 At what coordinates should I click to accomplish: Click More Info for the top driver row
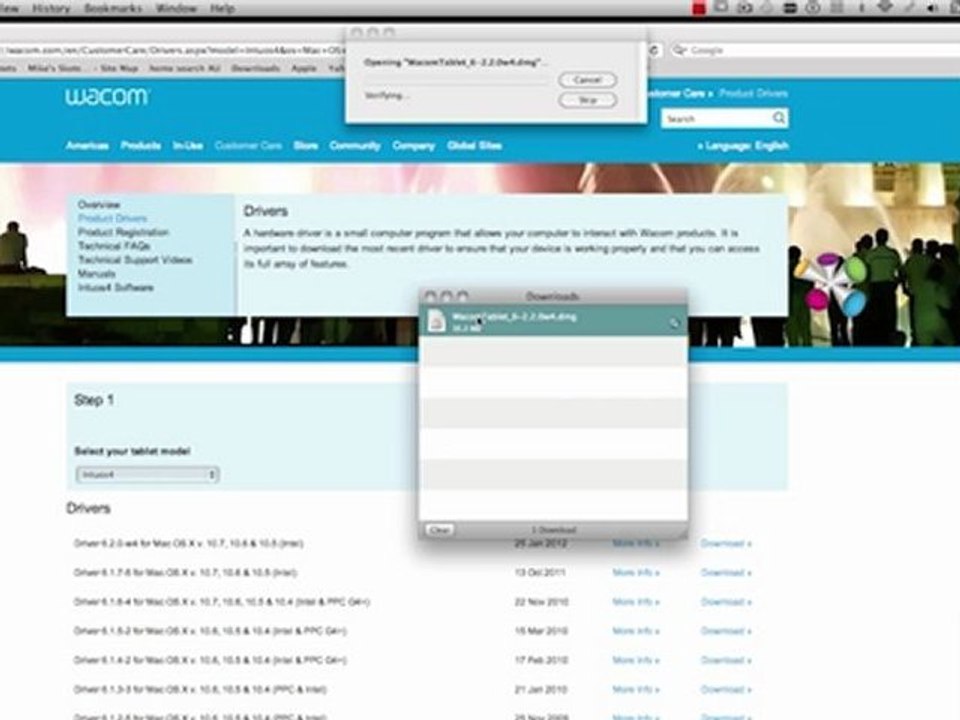click(636, 543)
